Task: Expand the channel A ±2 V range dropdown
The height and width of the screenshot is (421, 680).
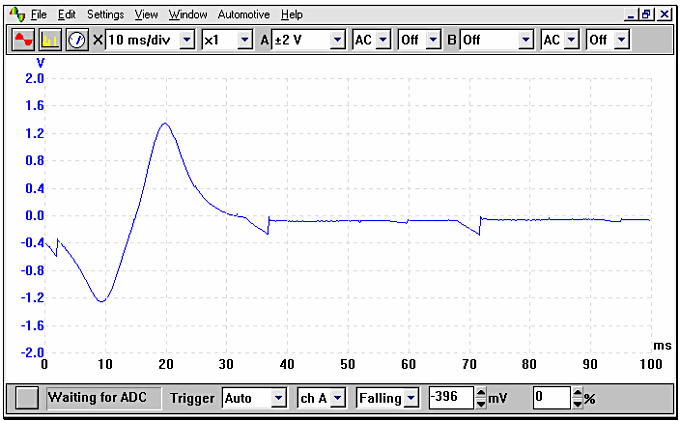Action: click(337, 40)
